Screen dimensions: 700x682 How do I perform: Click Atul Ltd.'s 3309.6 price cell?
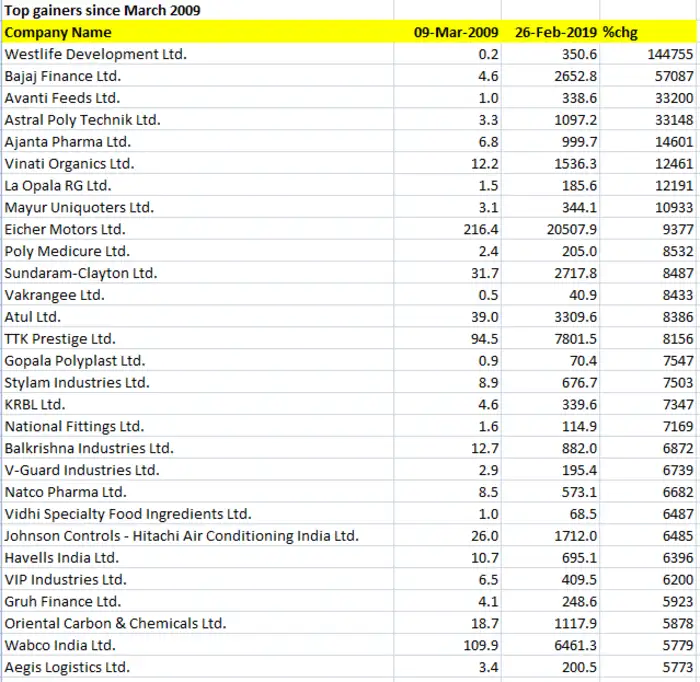[574, 317]
